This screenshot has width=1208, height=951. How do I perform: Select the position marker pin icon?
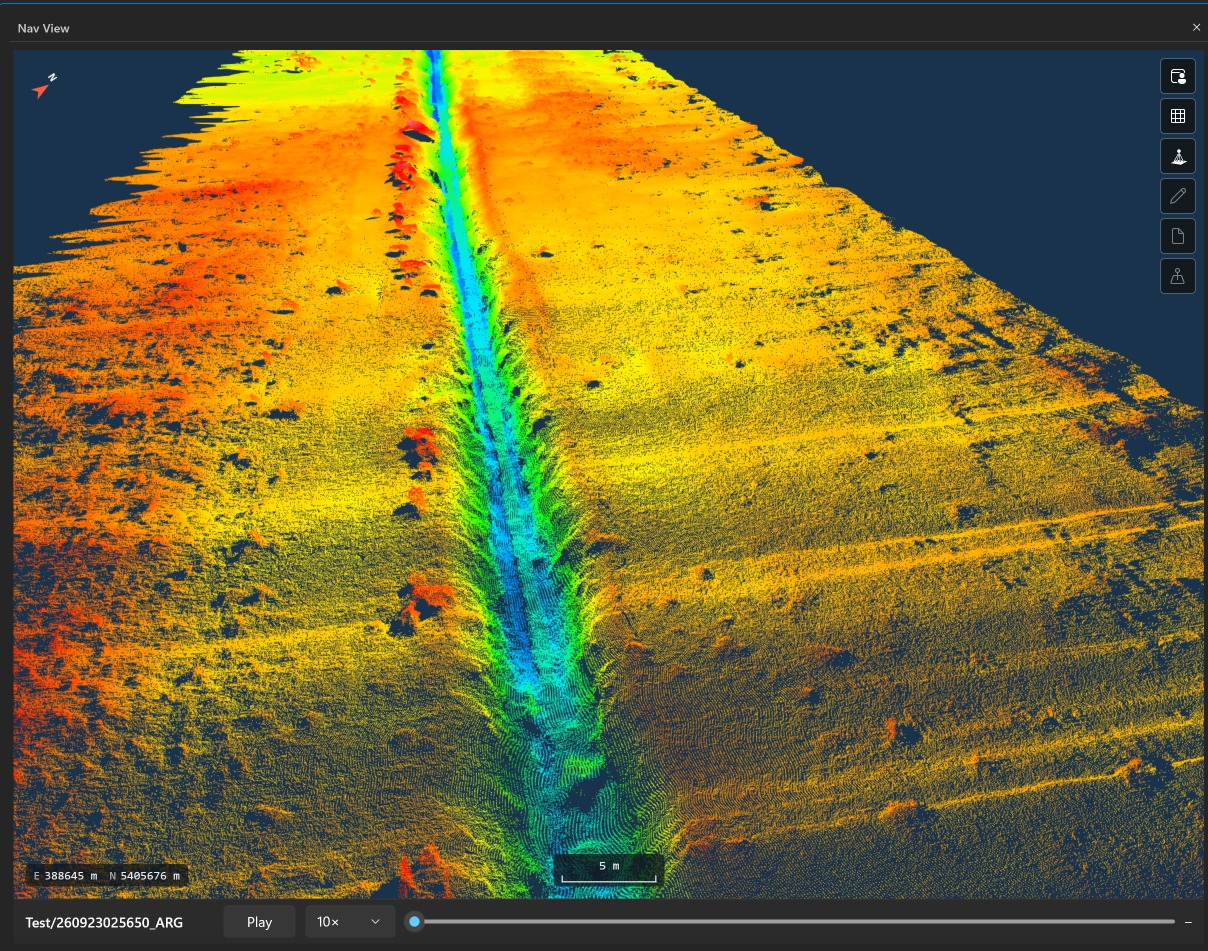1178,276
